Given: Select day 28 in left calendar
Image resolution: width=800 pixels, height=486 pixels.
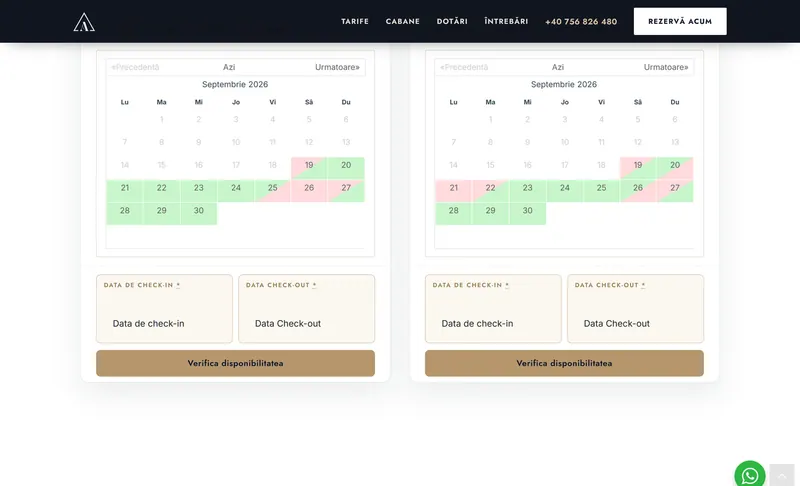Looking at the screenshot, I should pyautogui.click(x=124, y=213).
